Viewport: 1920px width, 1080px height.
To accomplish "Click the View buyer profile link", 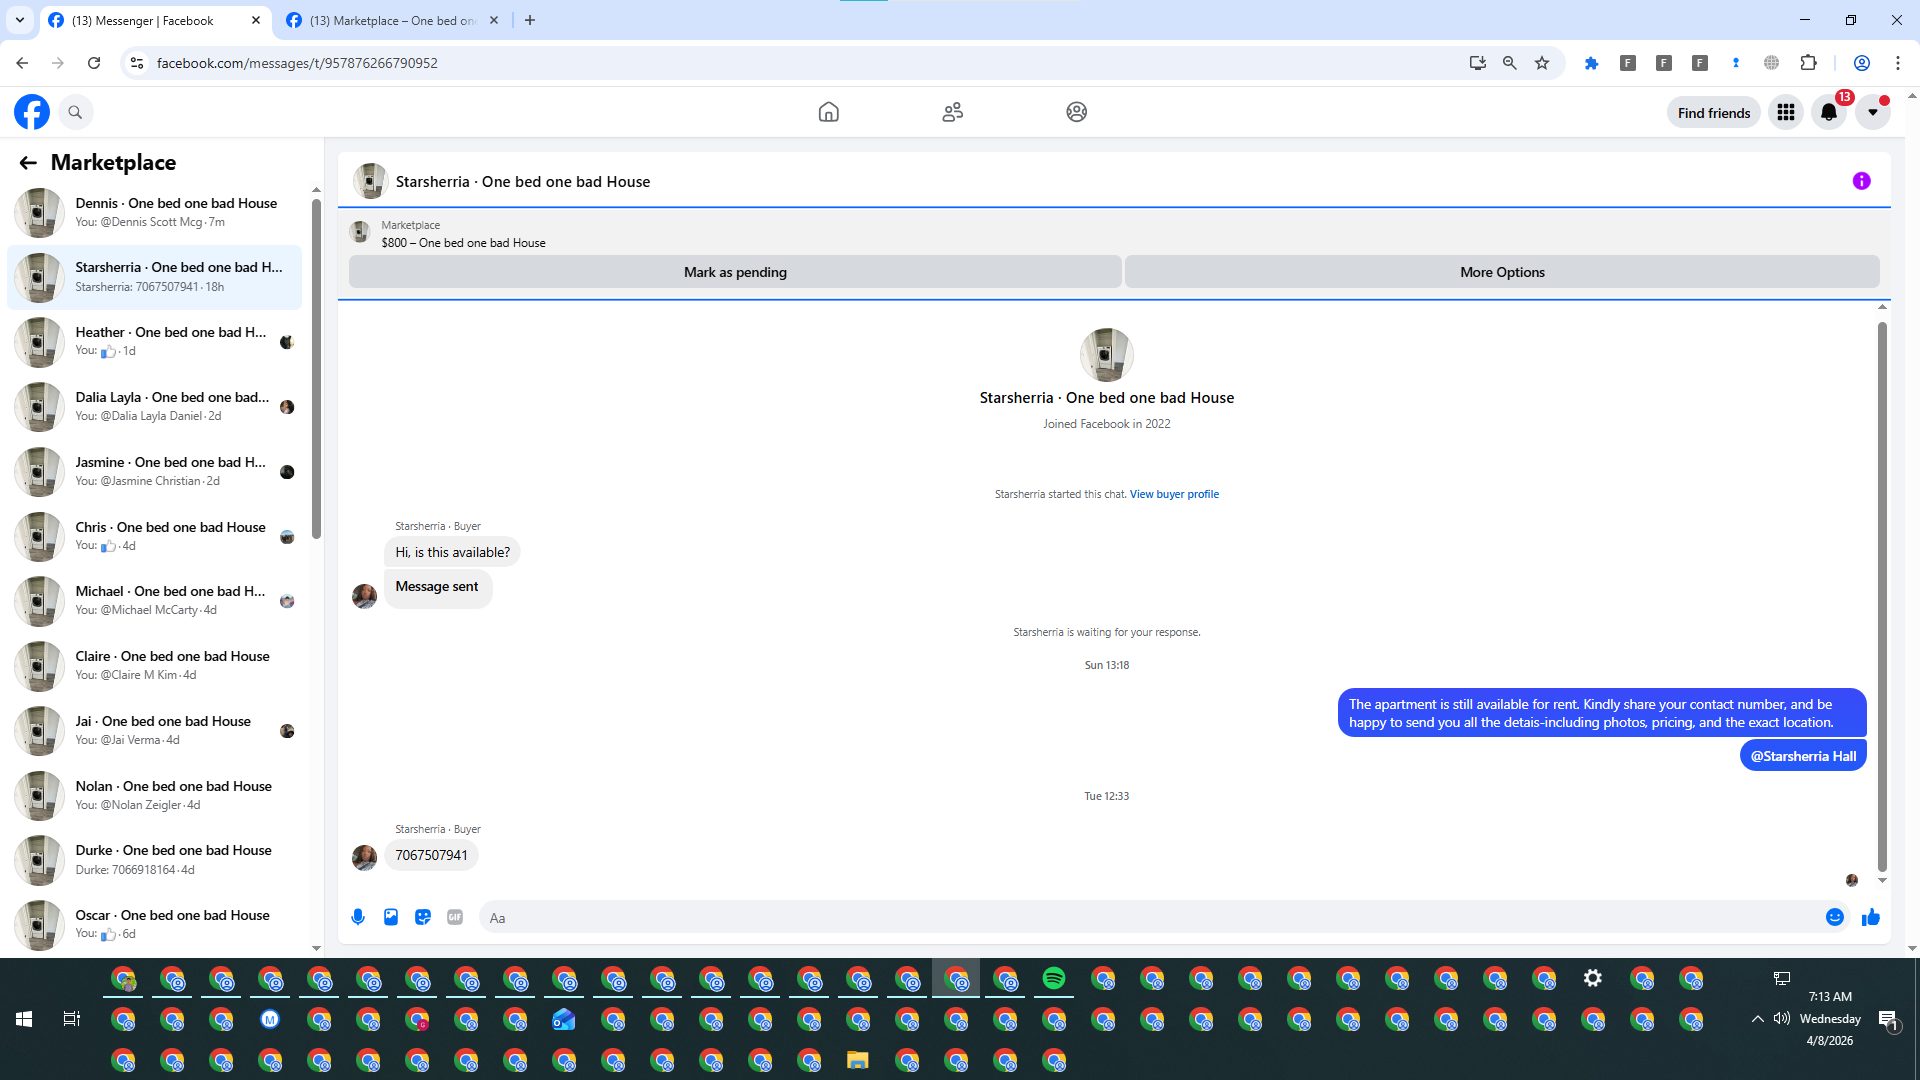I will point(1174,494).
